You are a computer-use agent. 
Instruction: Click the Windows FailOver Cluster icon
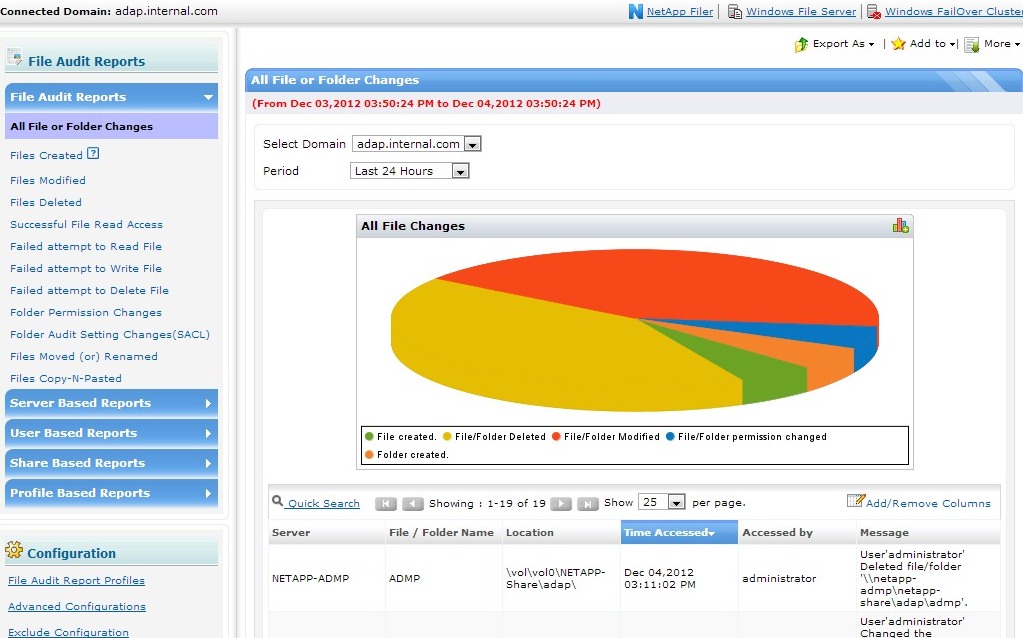click(874, 12)
